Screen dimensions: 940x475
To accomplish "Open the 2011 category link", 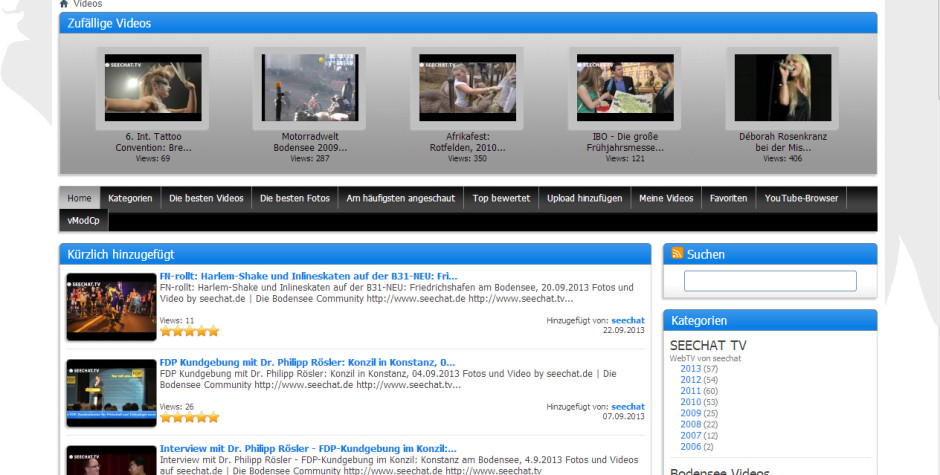I will tap(691, 391).
